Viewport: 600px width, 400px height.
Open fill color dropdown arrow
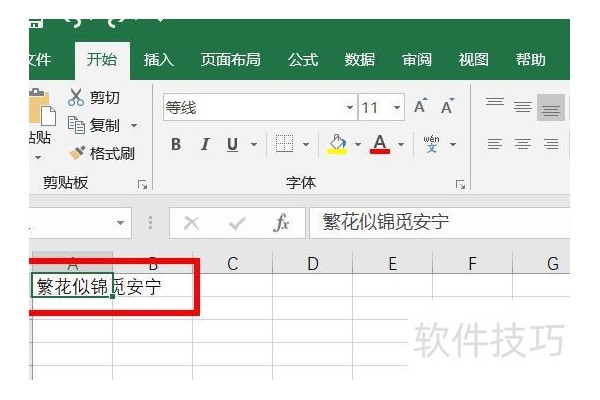(x=358, y=144)
